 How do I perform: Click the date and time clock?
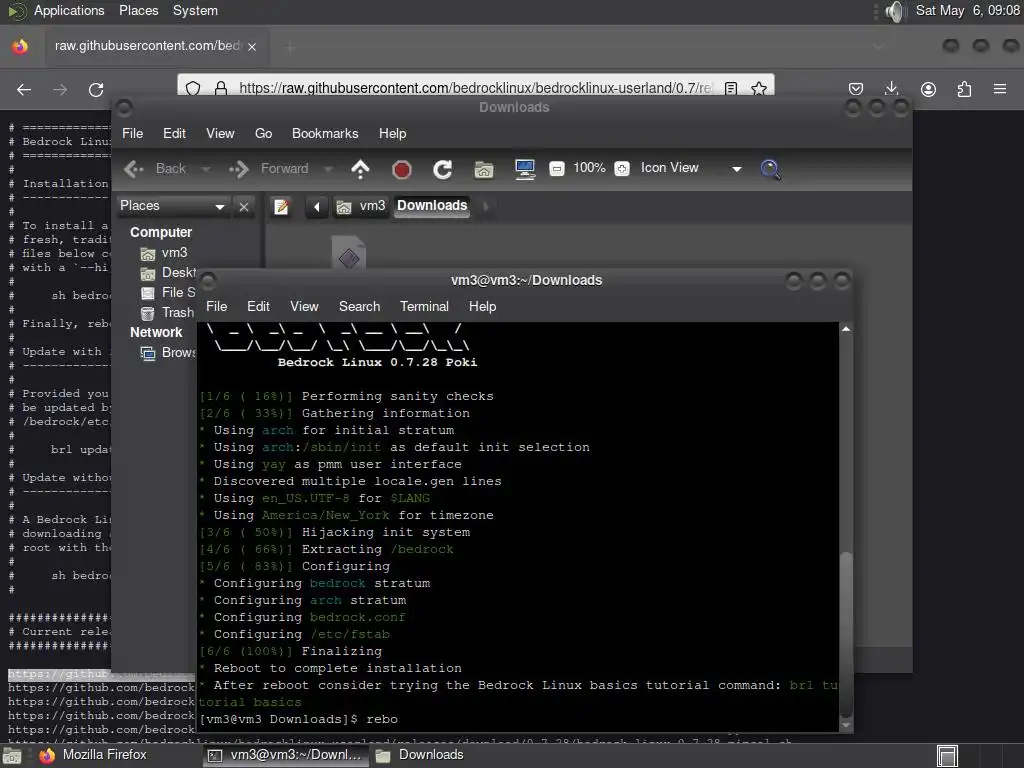(x=967, y=10)
